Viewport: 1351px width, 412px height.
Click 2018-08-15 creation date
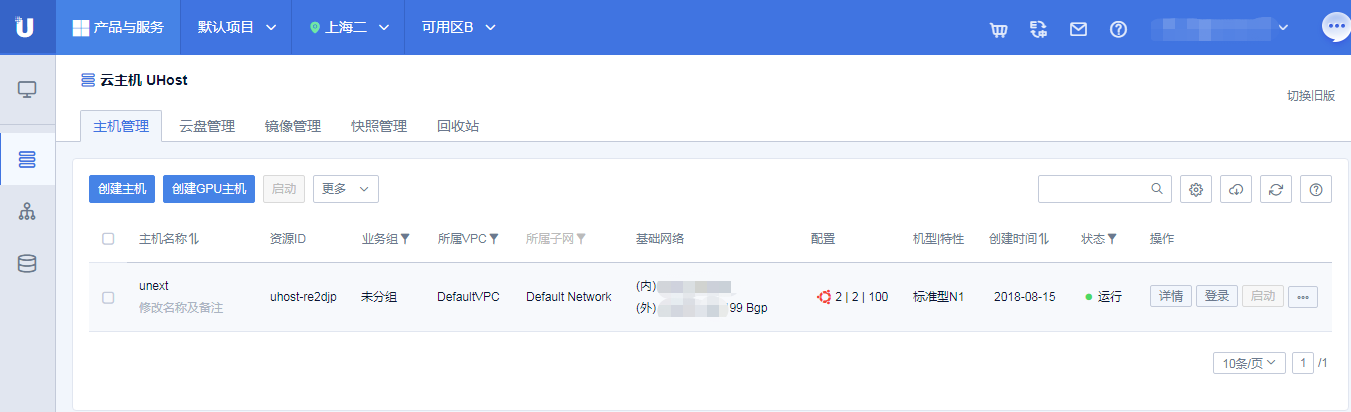click(1025, 297)
